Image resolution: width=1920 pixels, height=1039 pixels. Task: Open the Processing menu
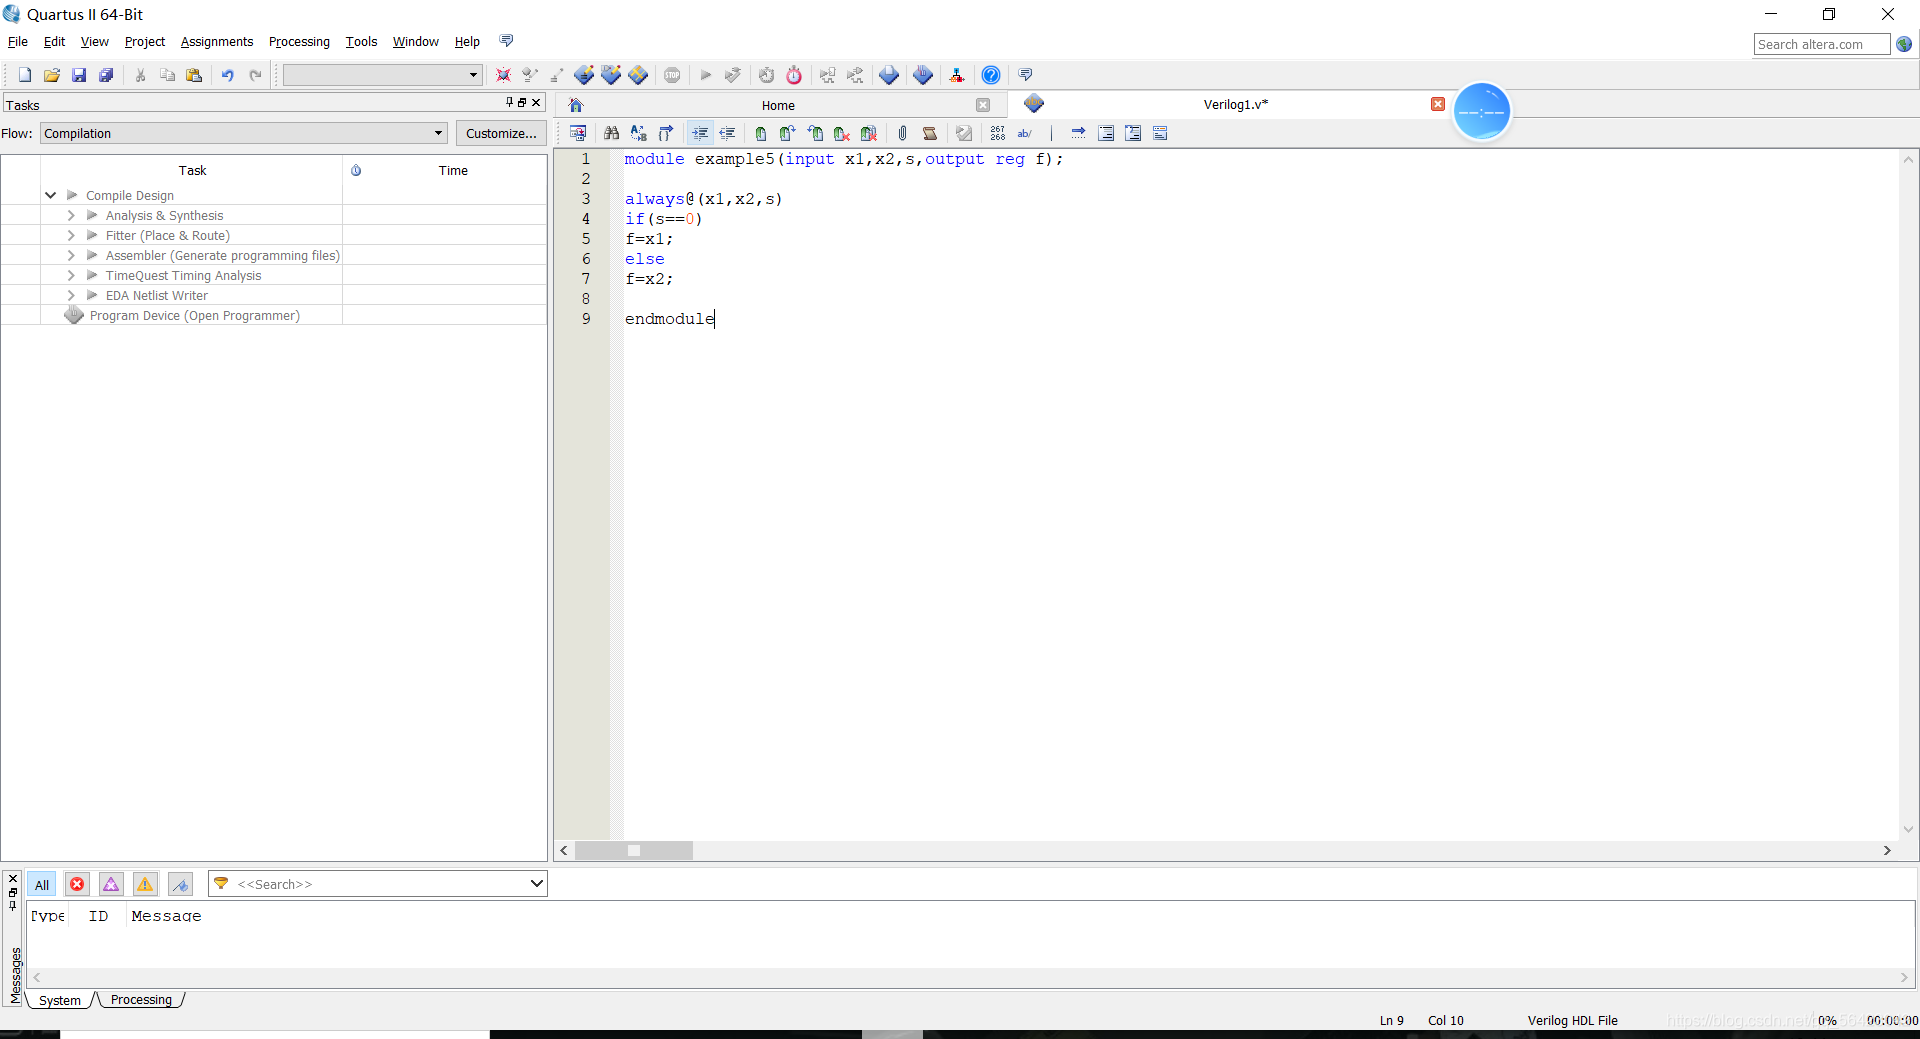pos(298,41)
